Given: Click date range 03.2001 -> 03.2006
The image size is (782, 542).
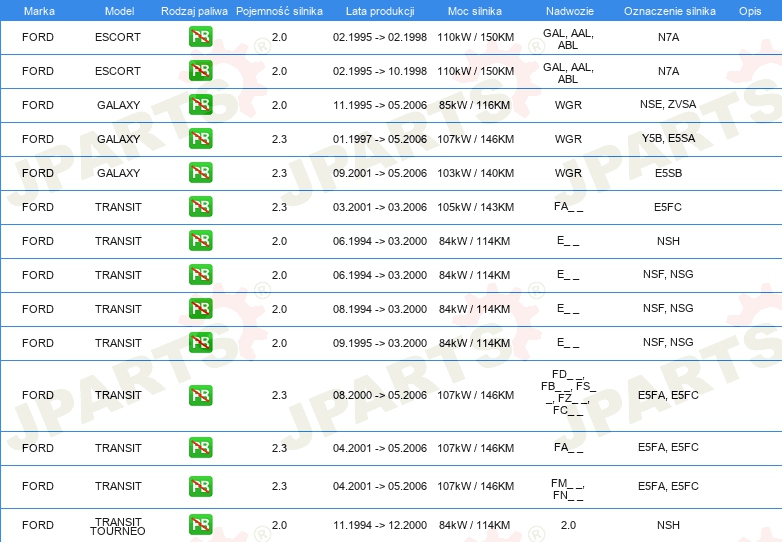Looking at the screenshot, I should click(380, 207).
